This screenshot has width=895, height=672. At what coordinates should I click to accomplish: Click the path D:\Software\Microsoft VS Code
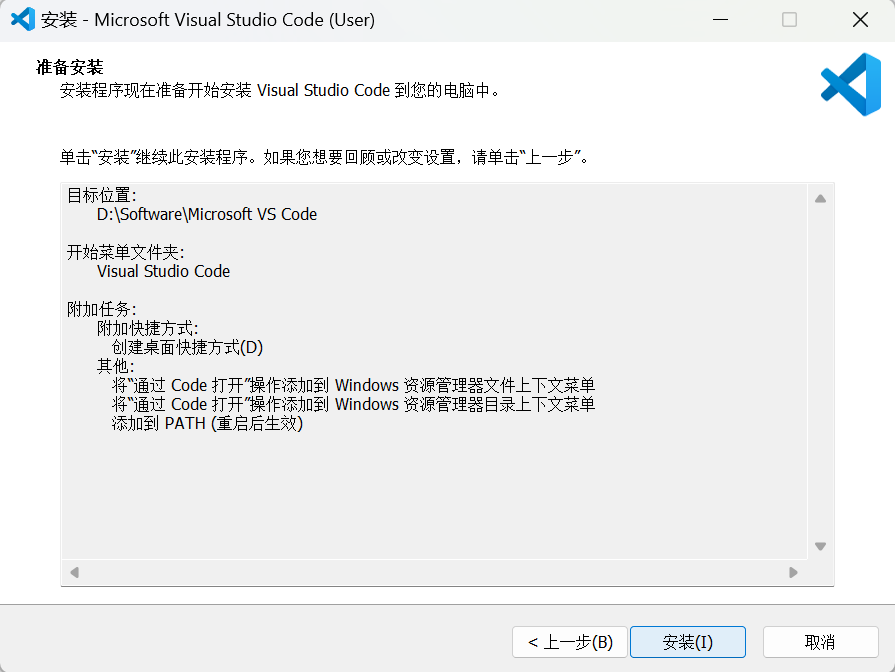coord(207,214)
